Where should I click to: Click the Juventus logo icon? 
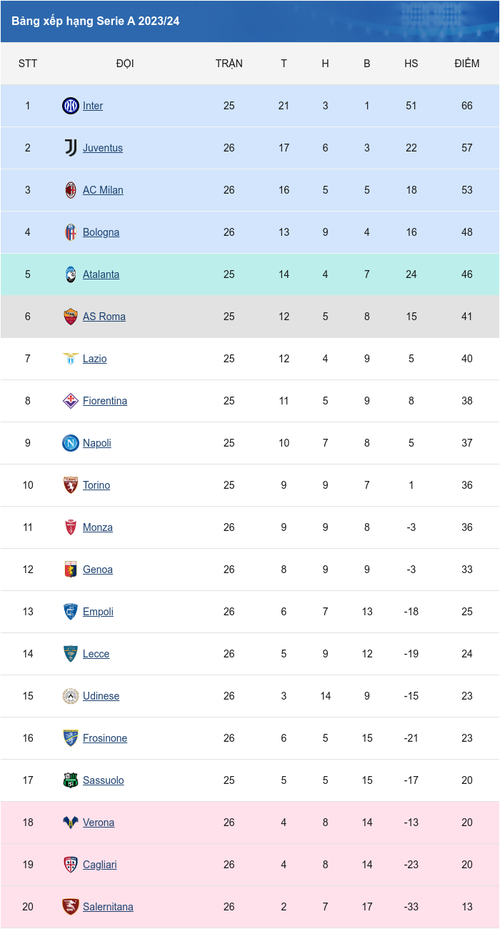[x=70, y=148]
